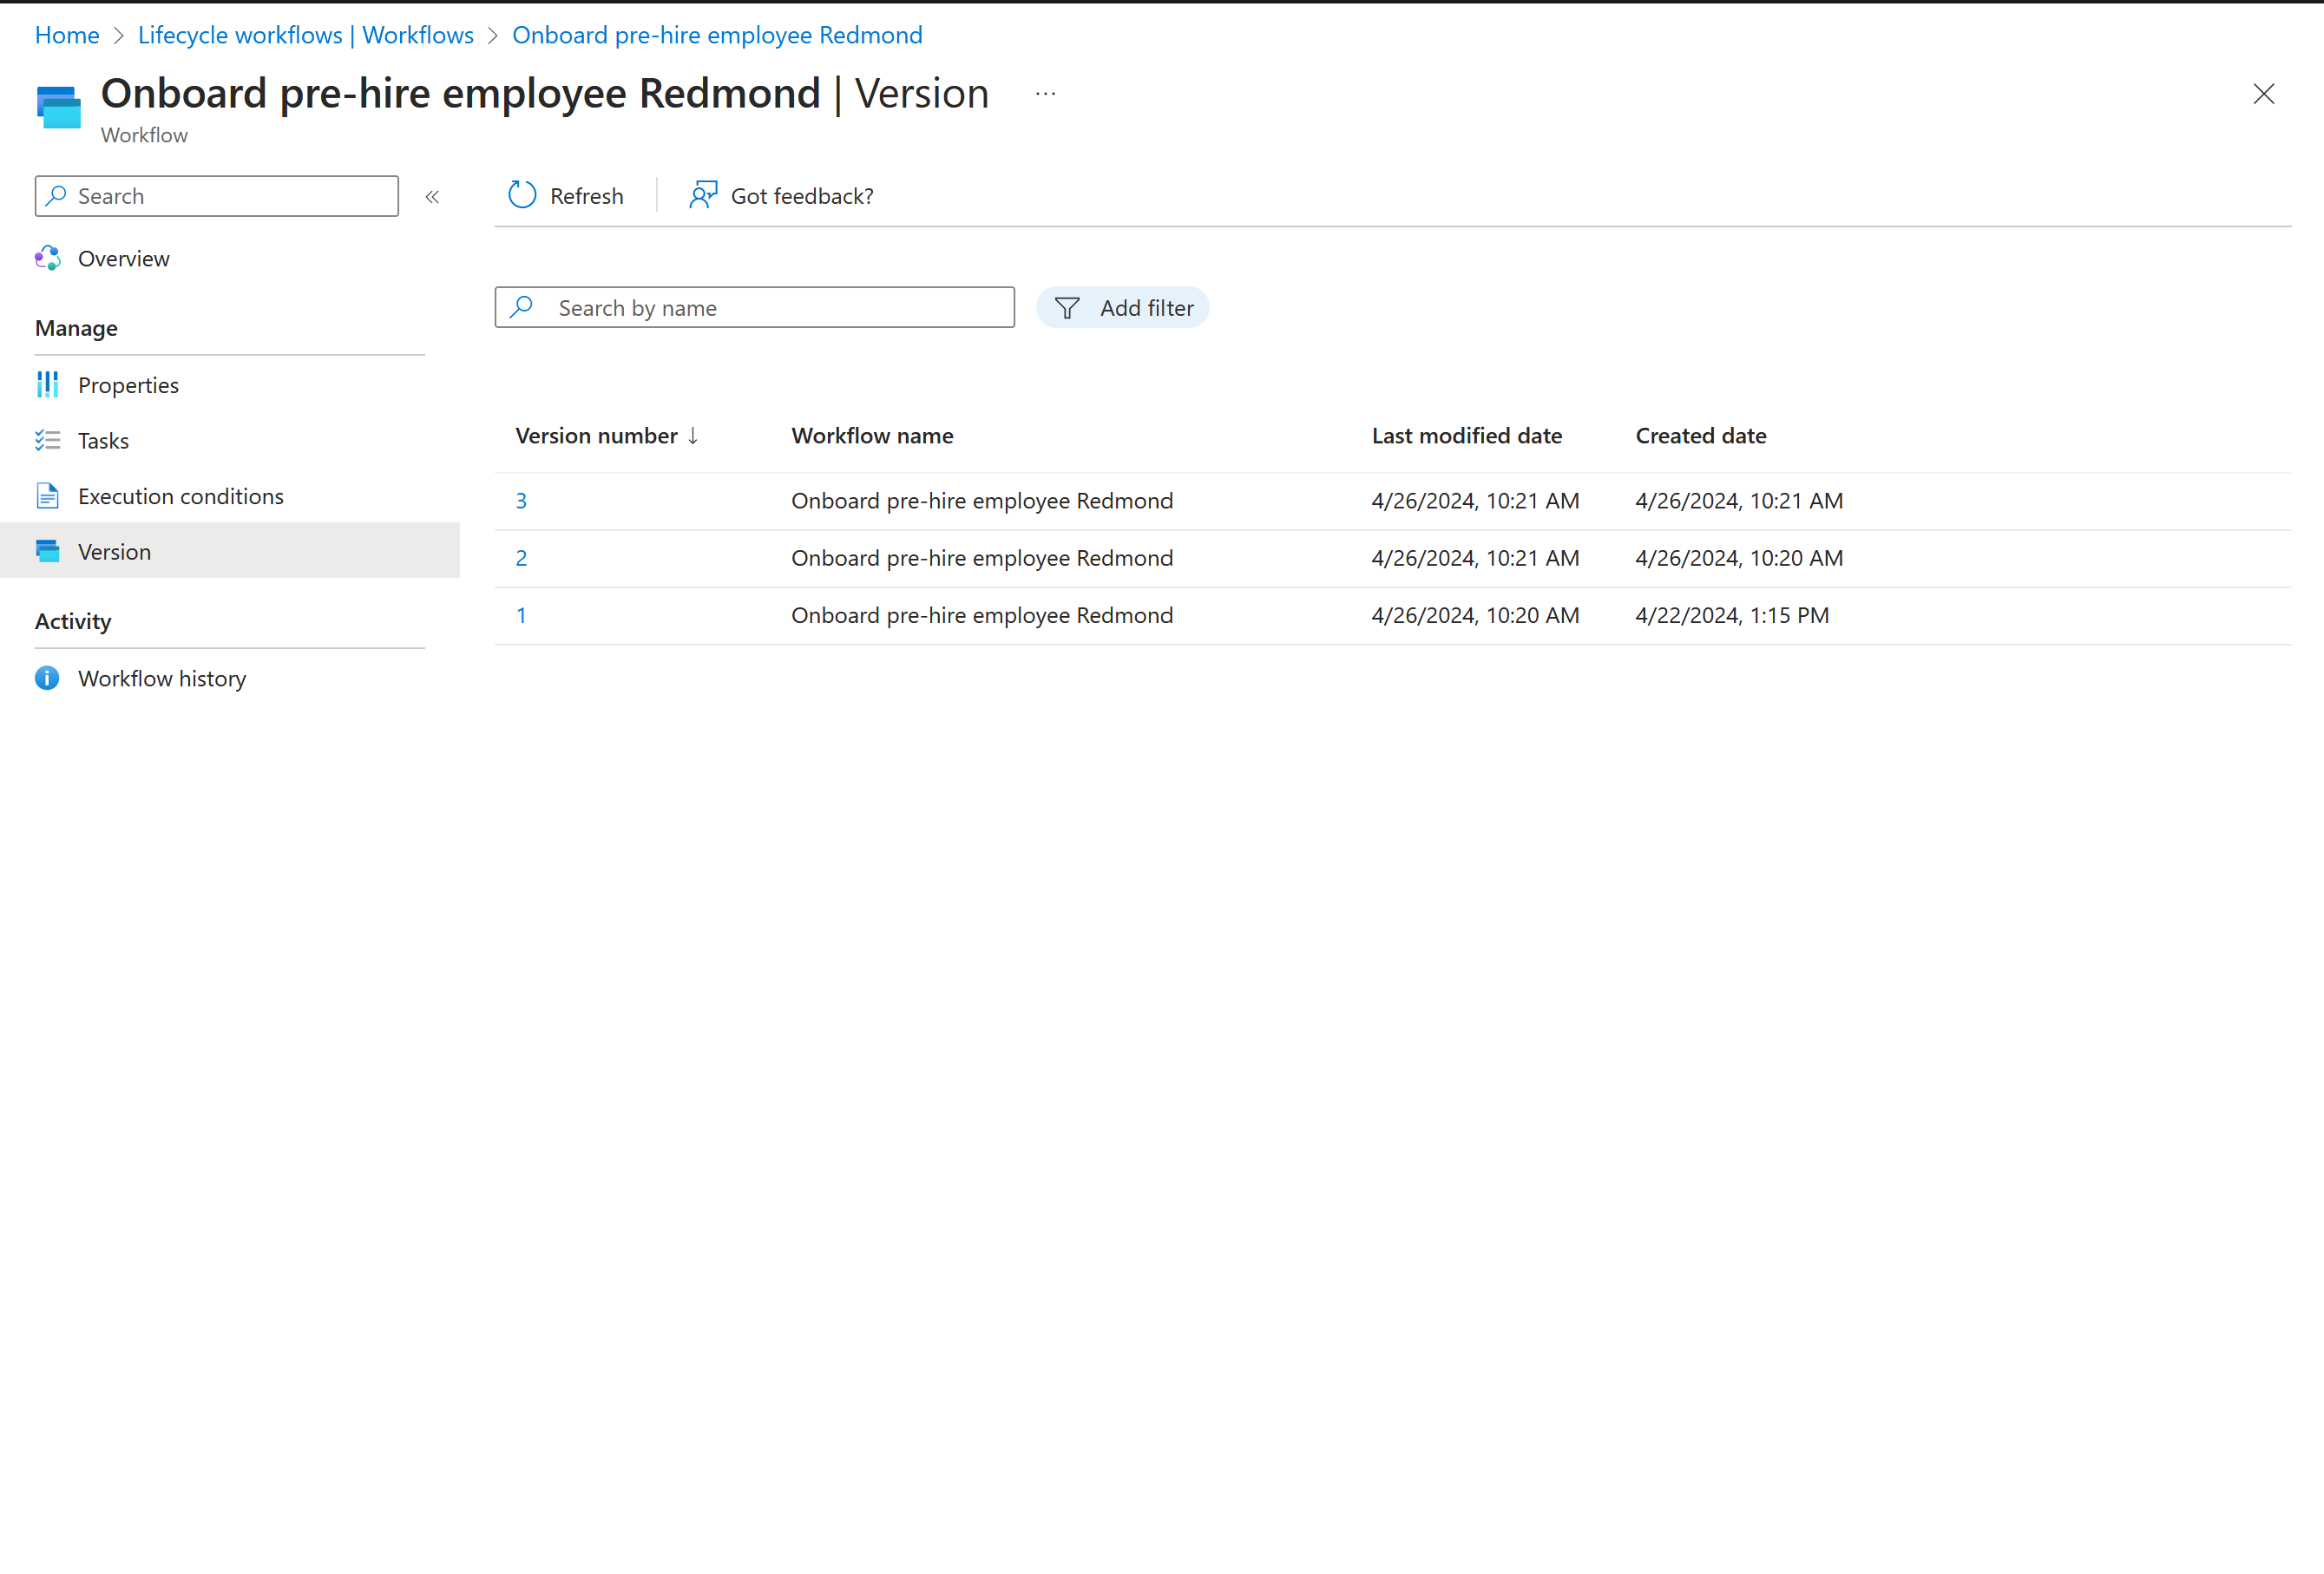2324x1574 pixels.
Task: Click the sidebar Search box
Action: 230,196
